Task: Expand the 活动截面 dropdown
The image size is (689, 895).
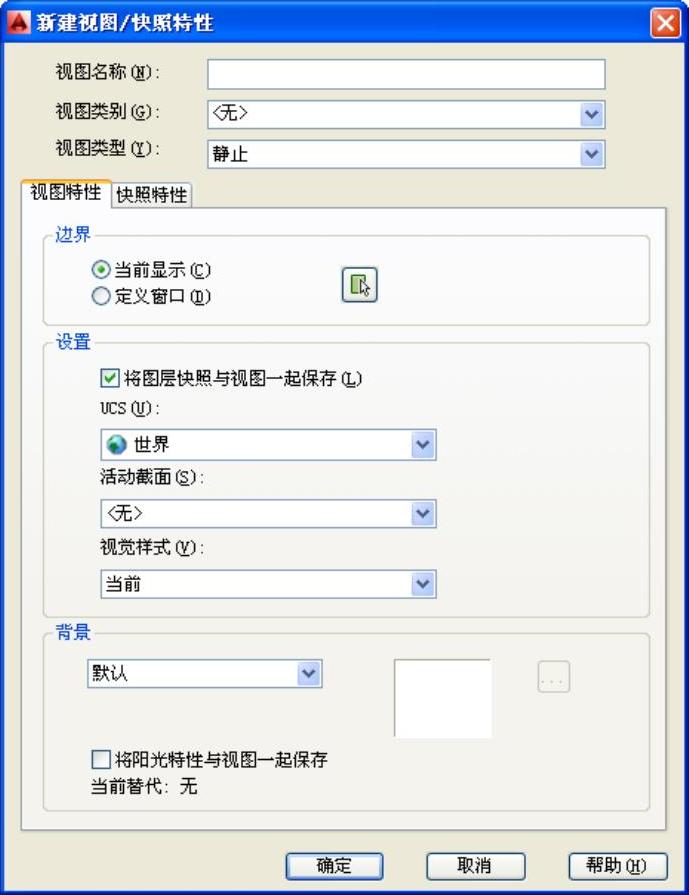Action: (423, 514)
